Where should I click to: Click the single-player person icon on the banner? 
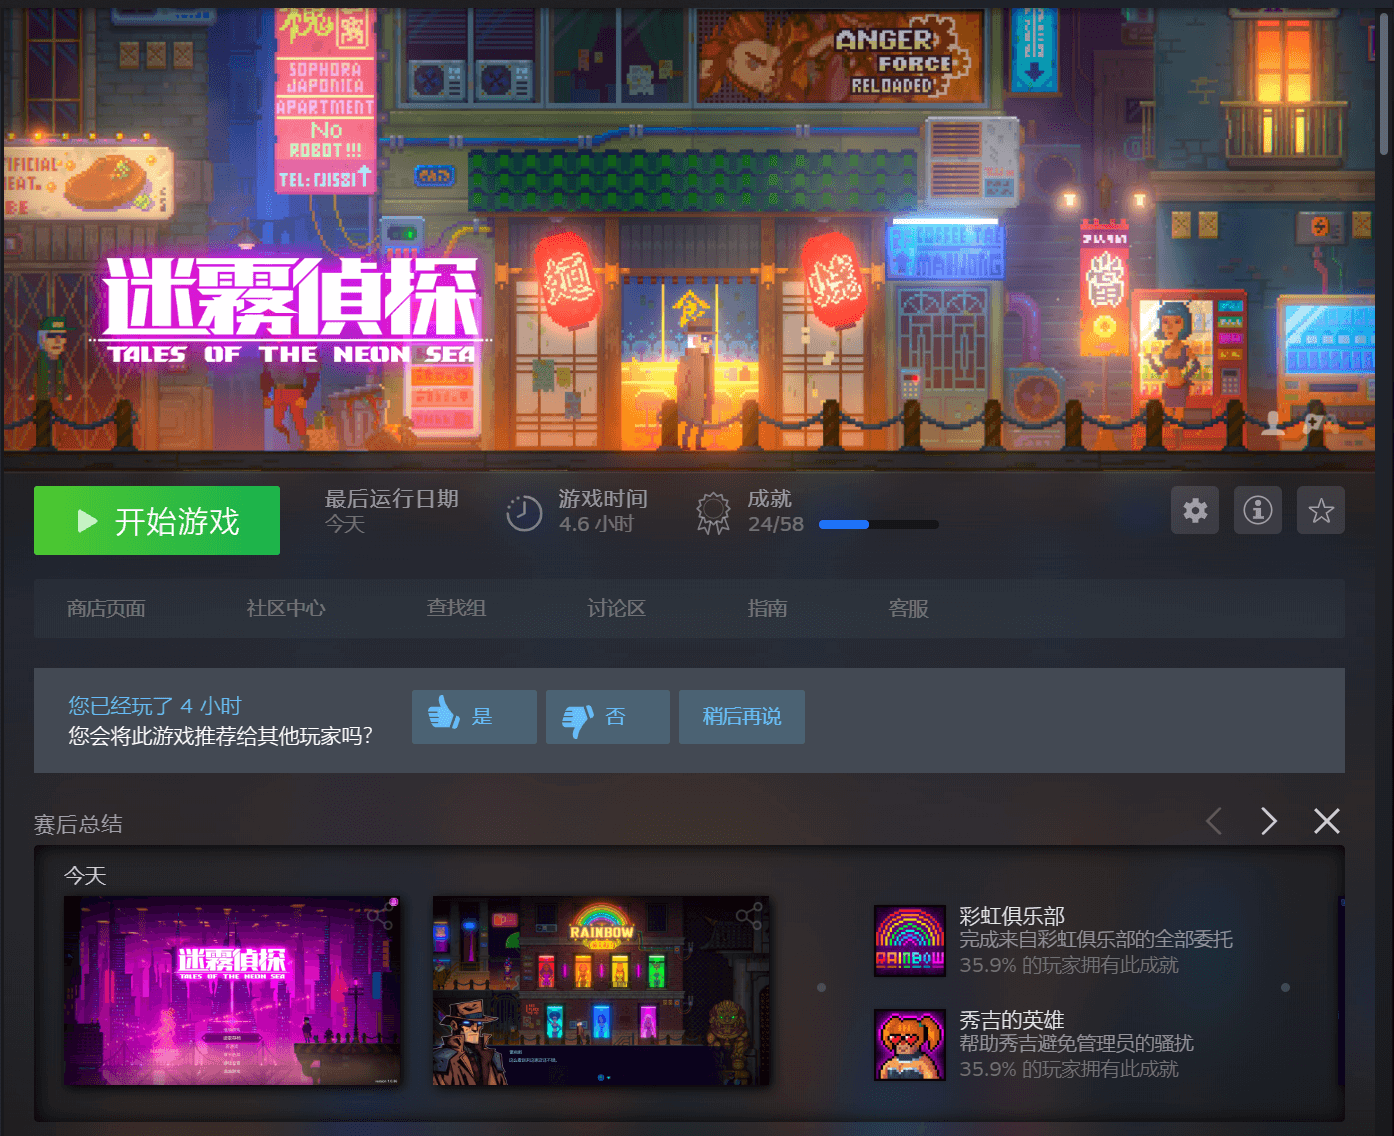click(1273, 422)
